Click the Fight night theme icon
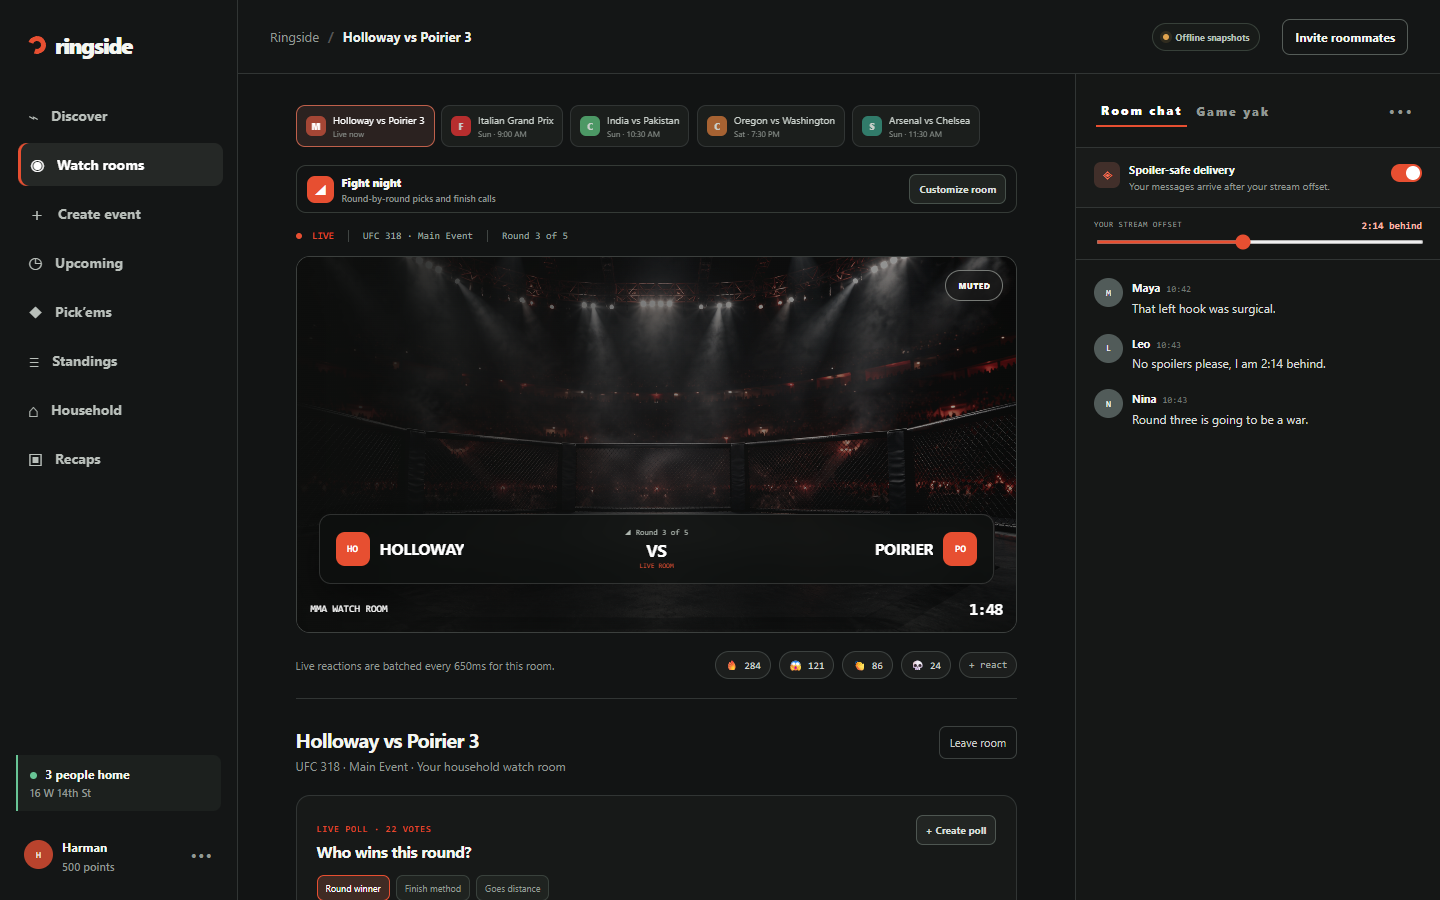Screen dimensions: 1440x900 click(x=320, y=189)
